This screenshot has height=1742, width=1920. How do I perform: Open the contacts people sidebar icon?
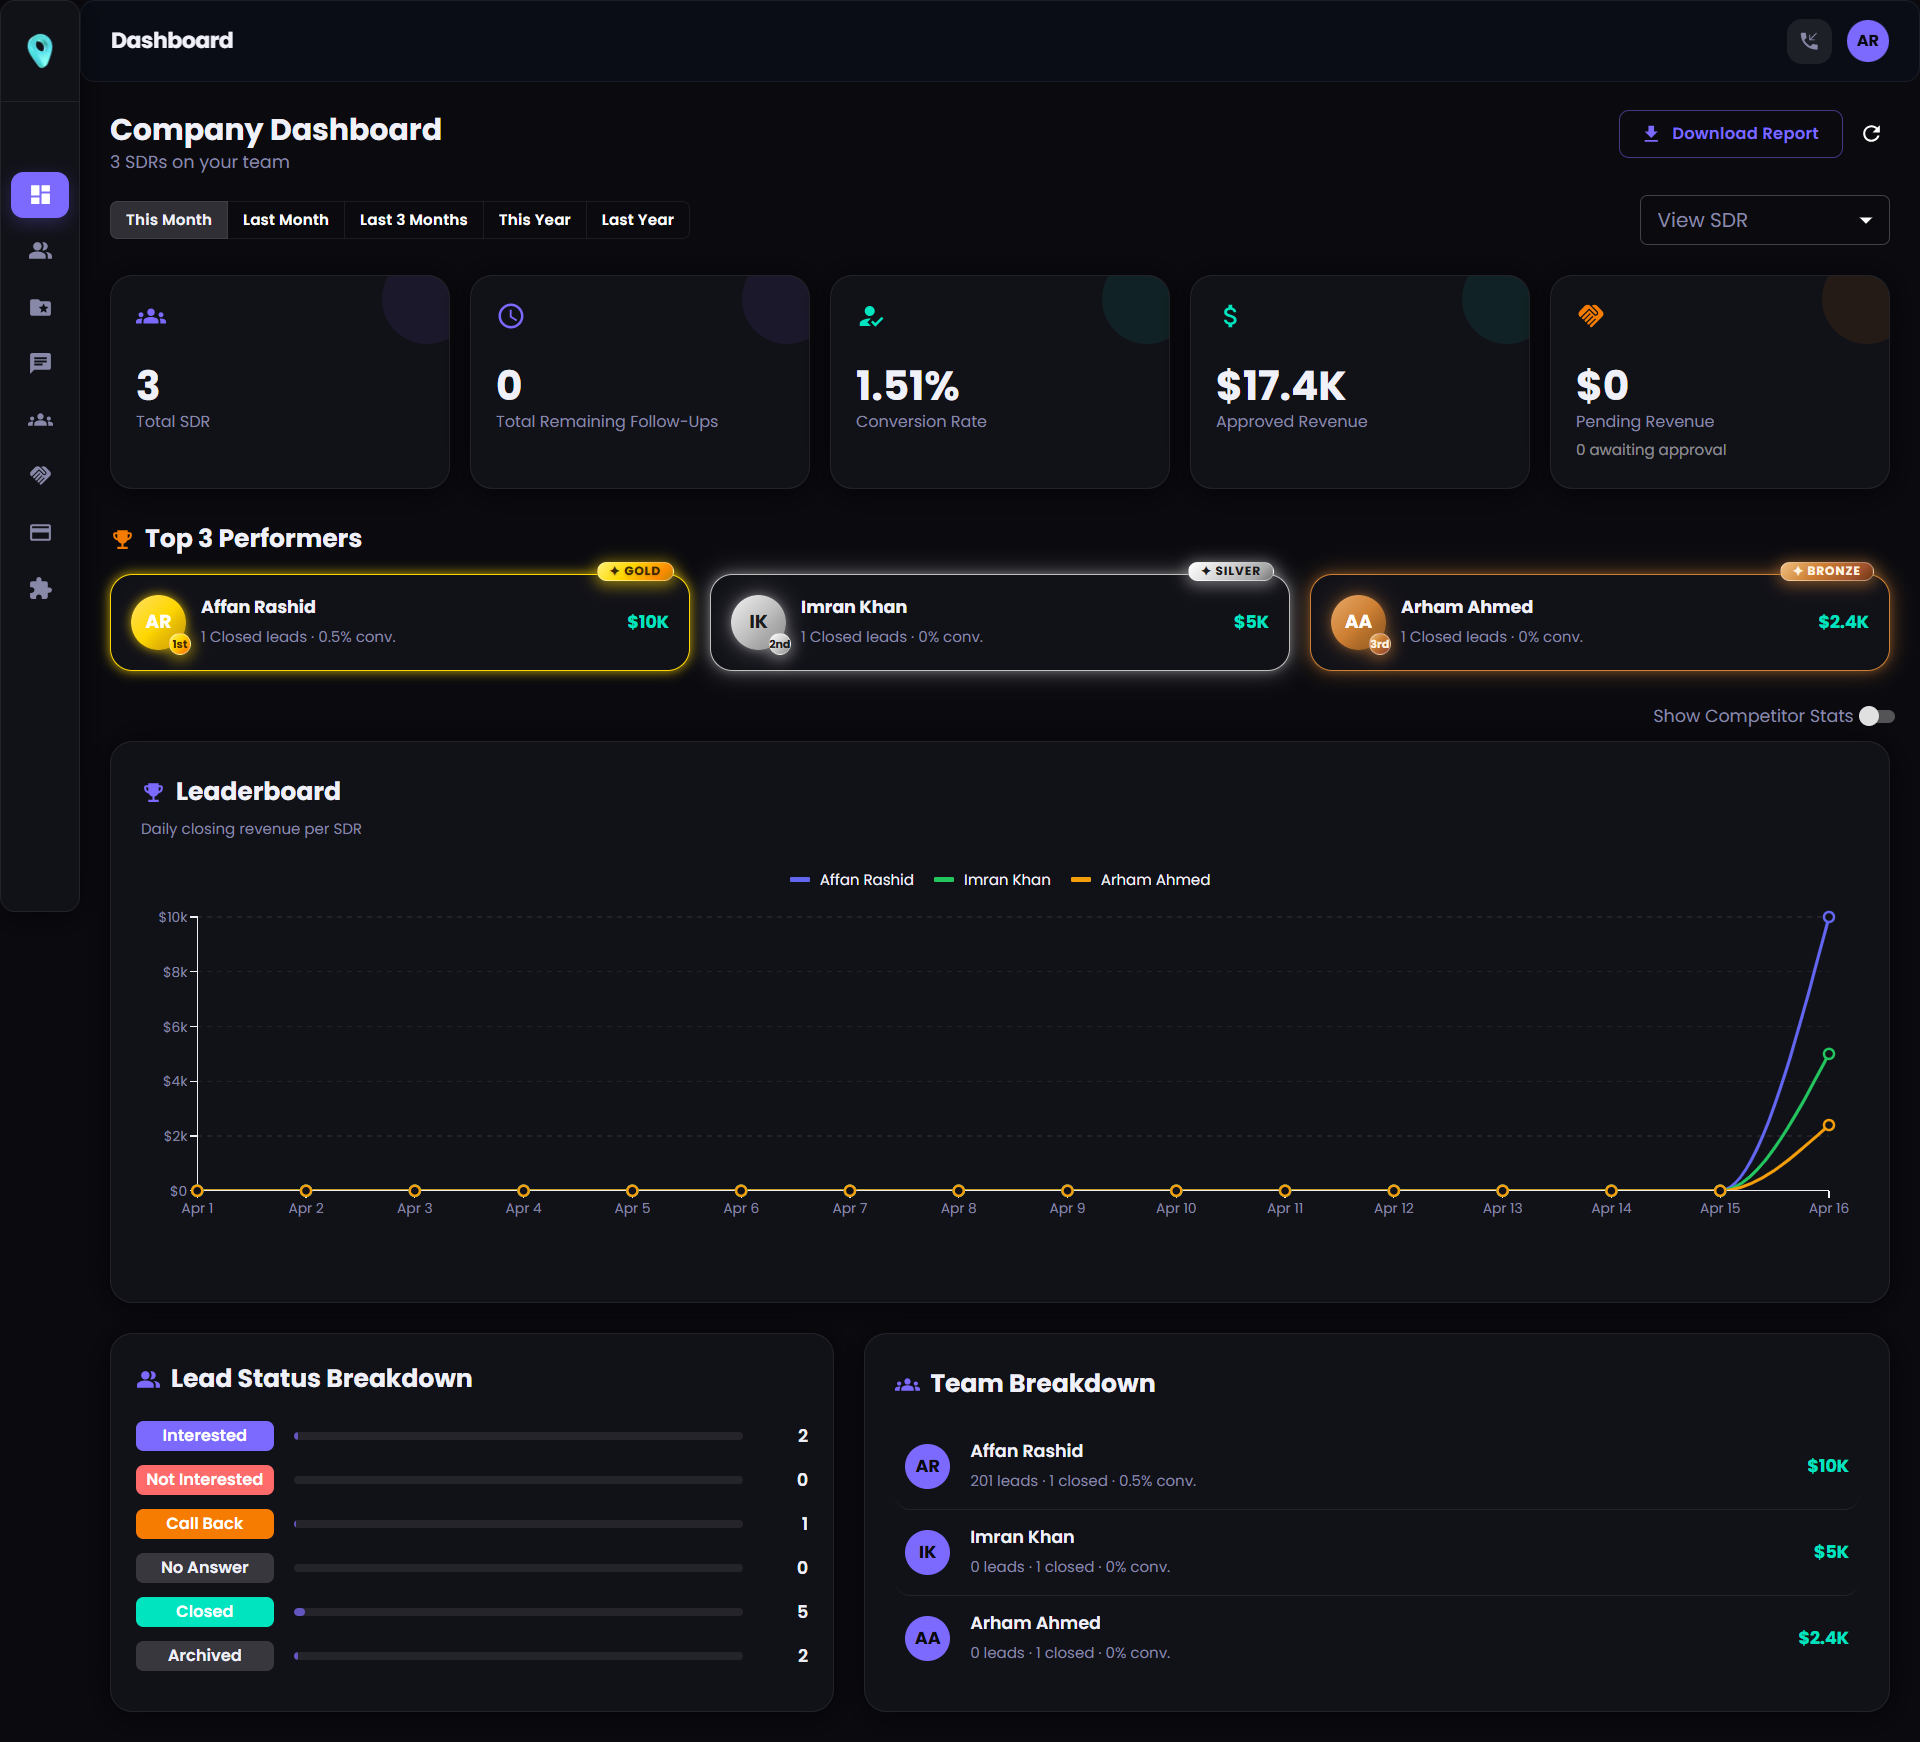tap(40, 251)
